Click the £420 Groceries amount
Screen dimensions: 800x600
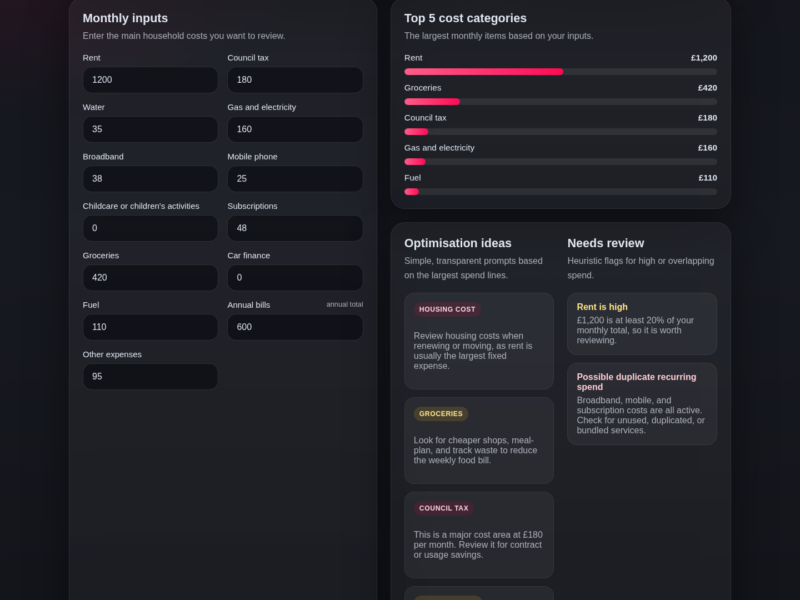click(707, 88)
